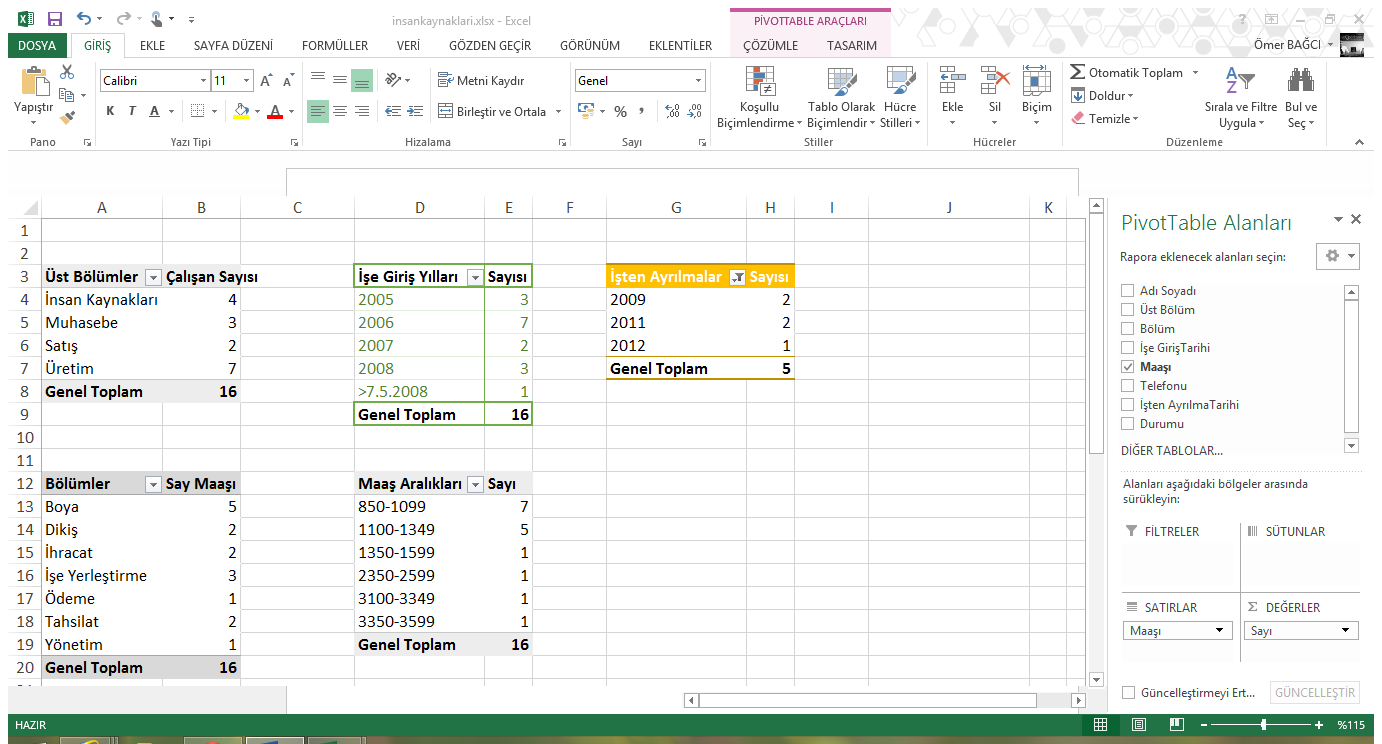
Task: Click the Tablo Olarak Biçimlendir icon
Action: click(840, 82)
